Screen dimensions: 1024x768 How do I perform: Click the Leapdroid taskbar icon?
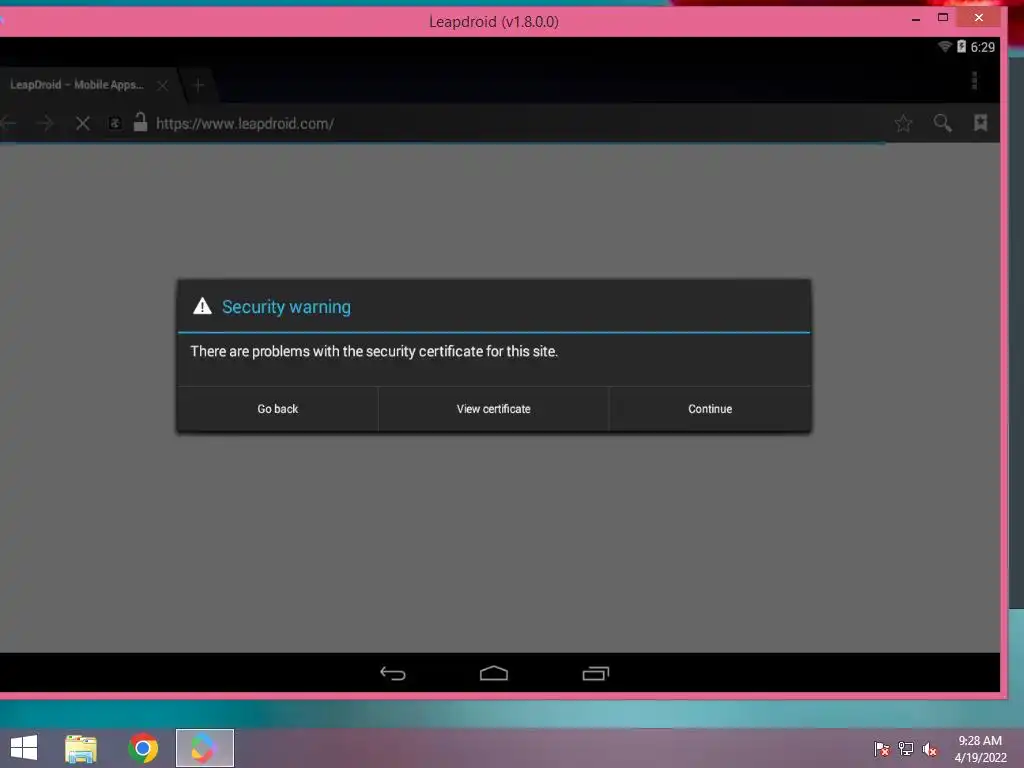click(x=204, y=748)
